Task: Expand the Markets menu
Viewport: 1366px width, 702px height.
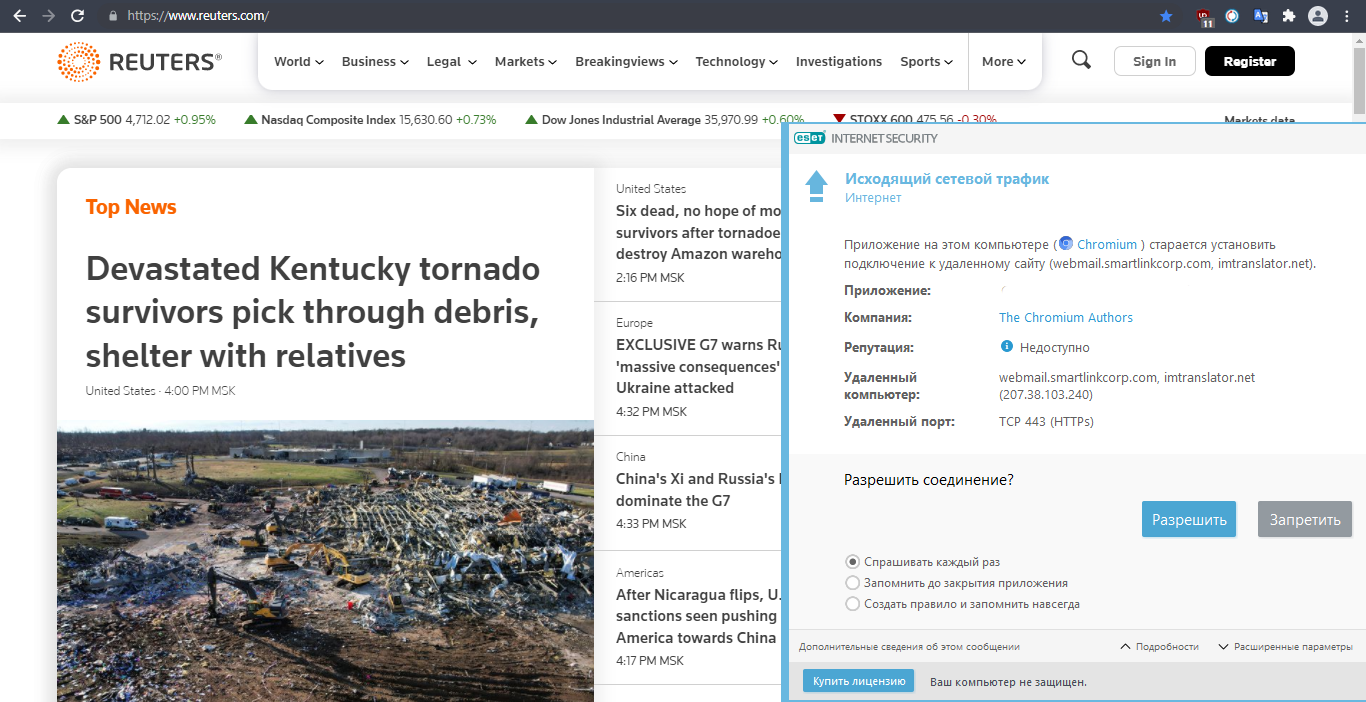Action: [x=526, y=61]
